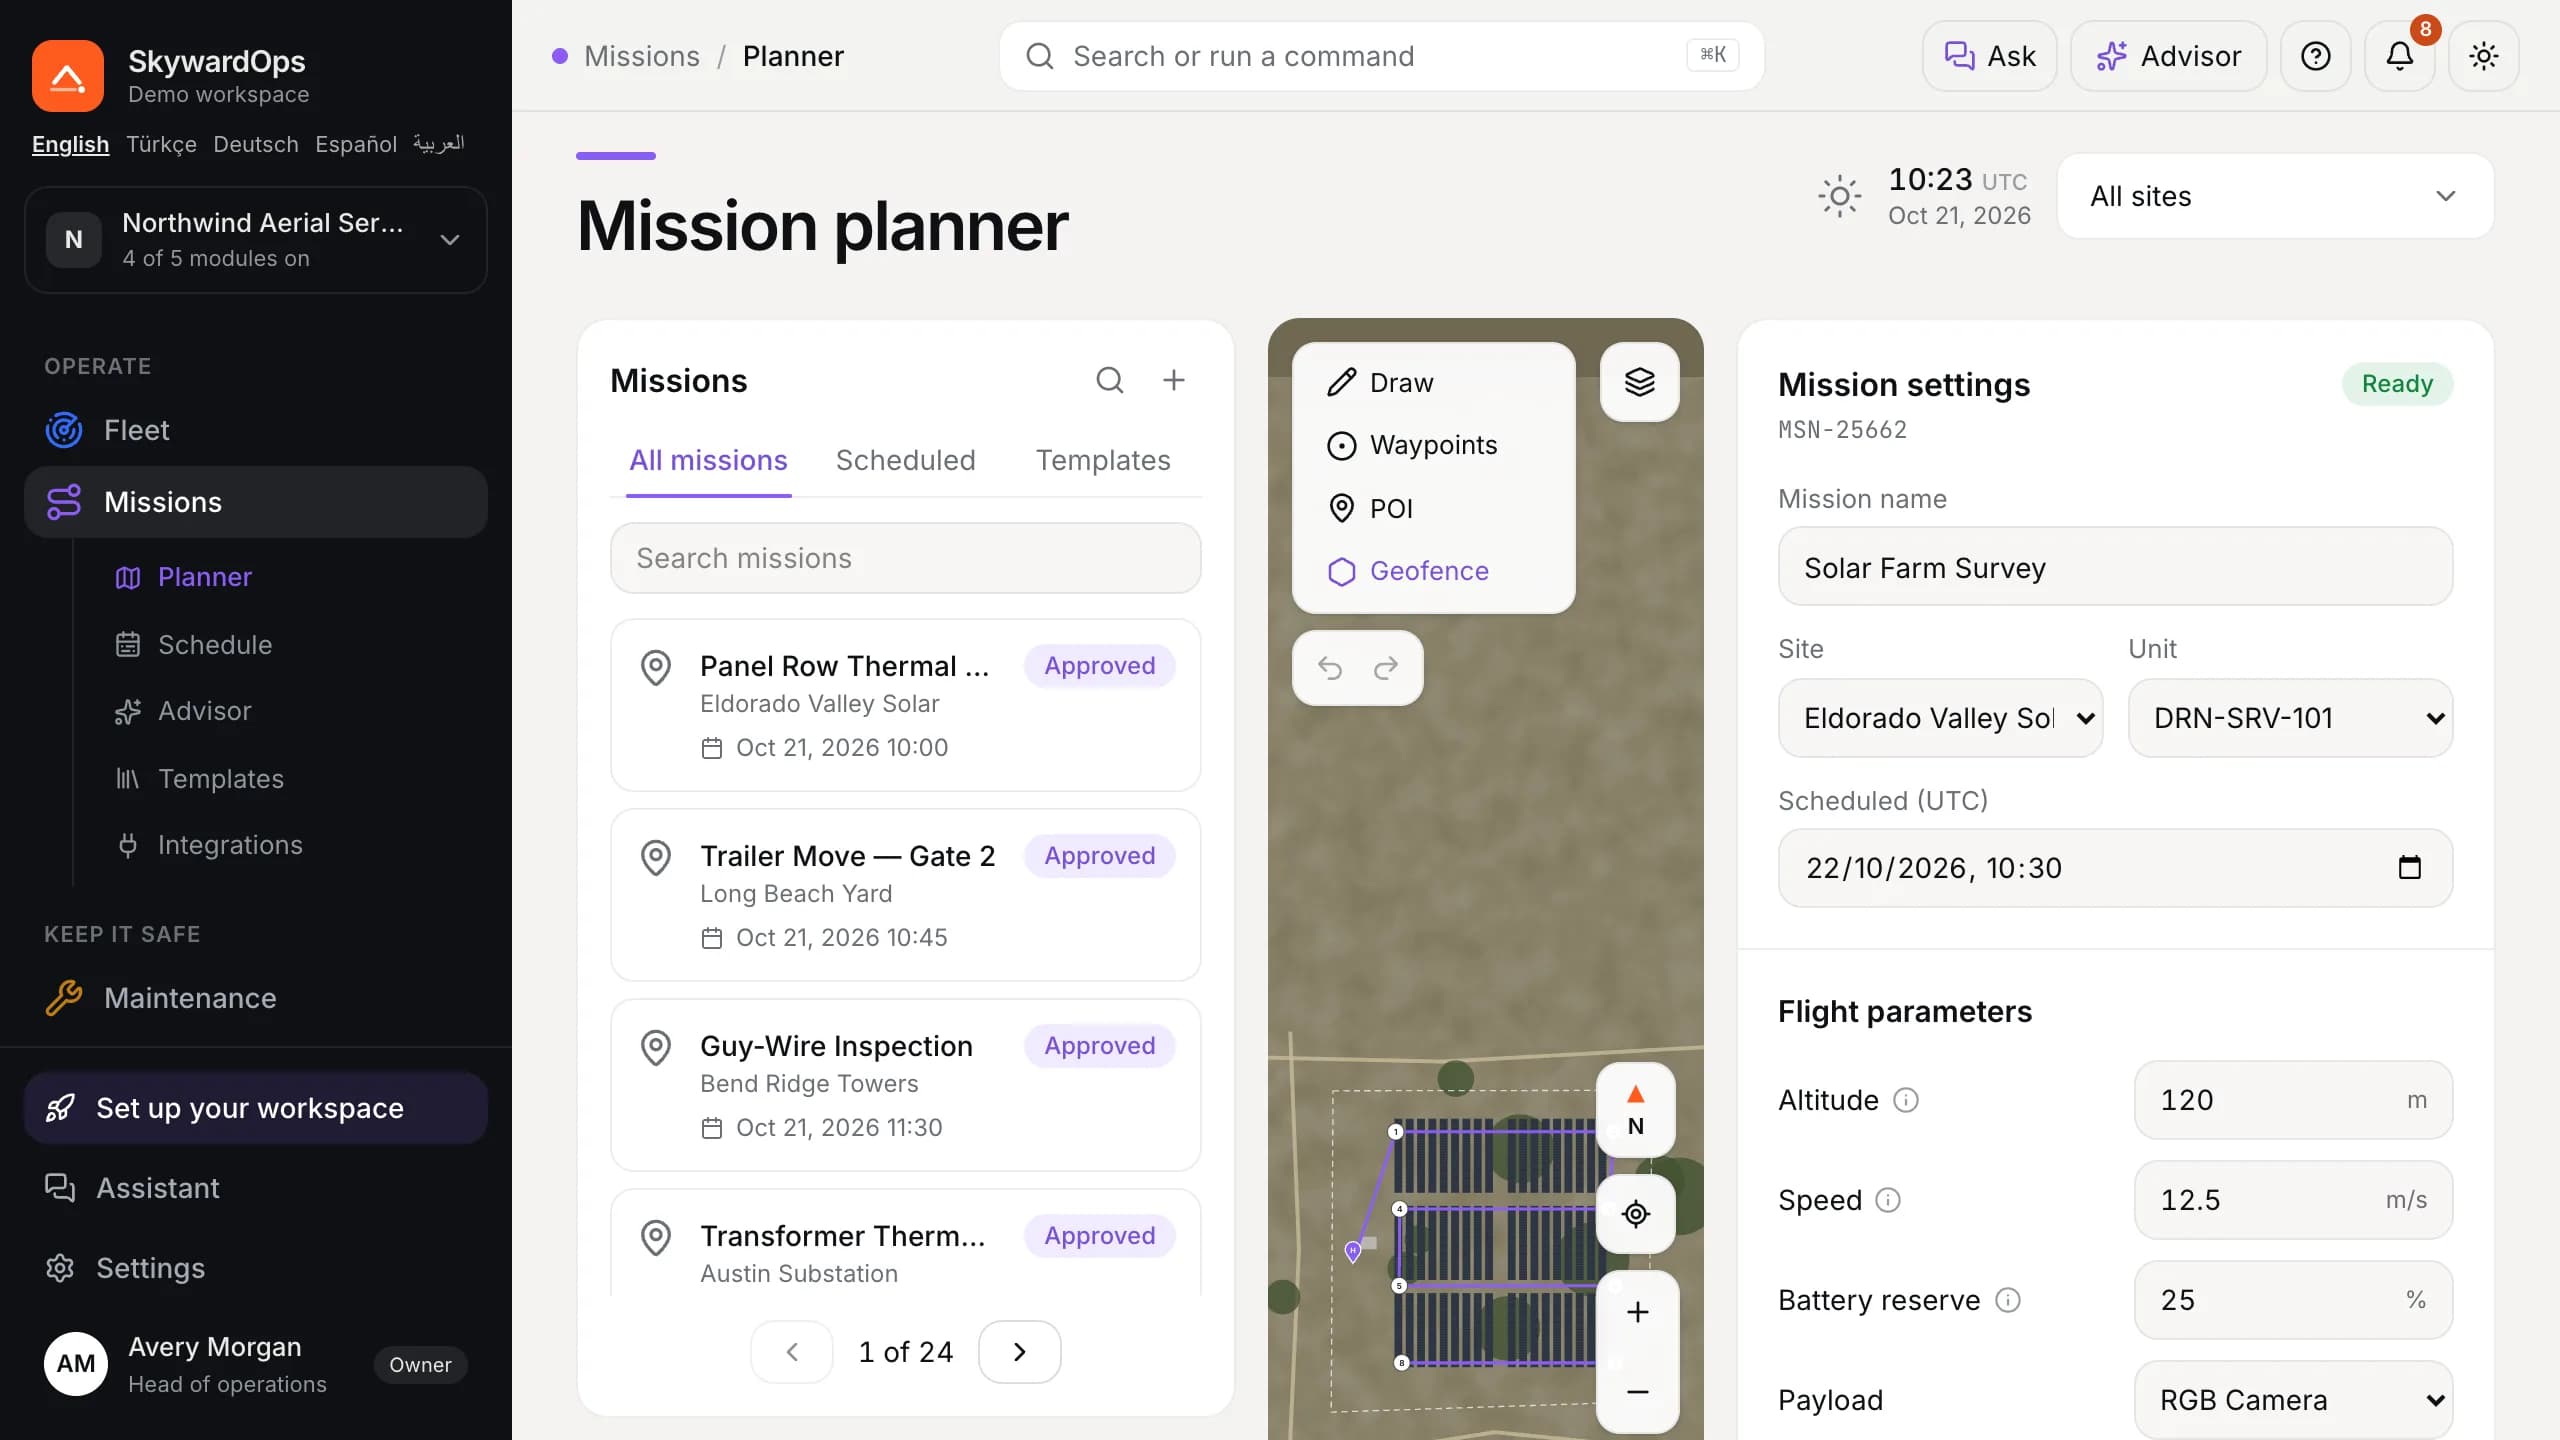Select the Draw tool

point(1433,383)
